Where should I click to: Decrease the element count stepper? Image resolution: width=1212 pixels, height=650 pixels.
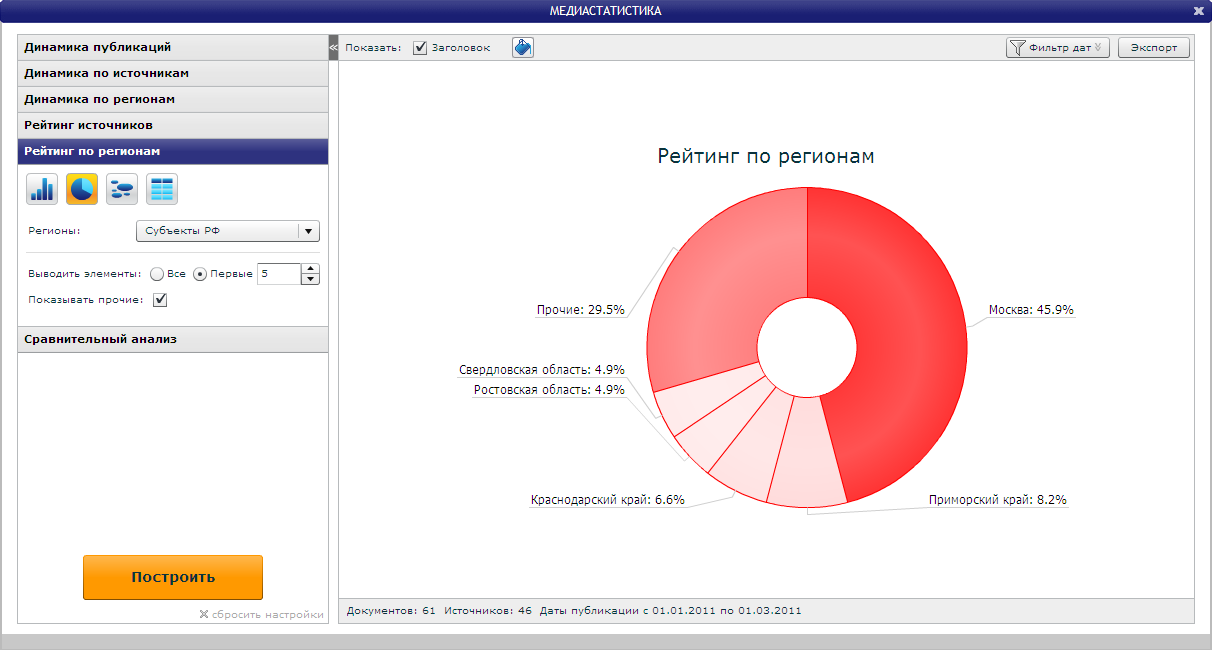[310, 279]
